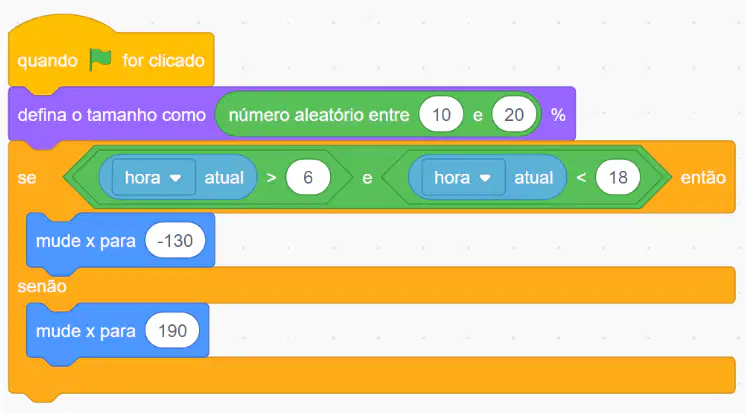Click the 'então' label of the if block
The width and height of the screenshot is (745, 413).
point(703,178)
